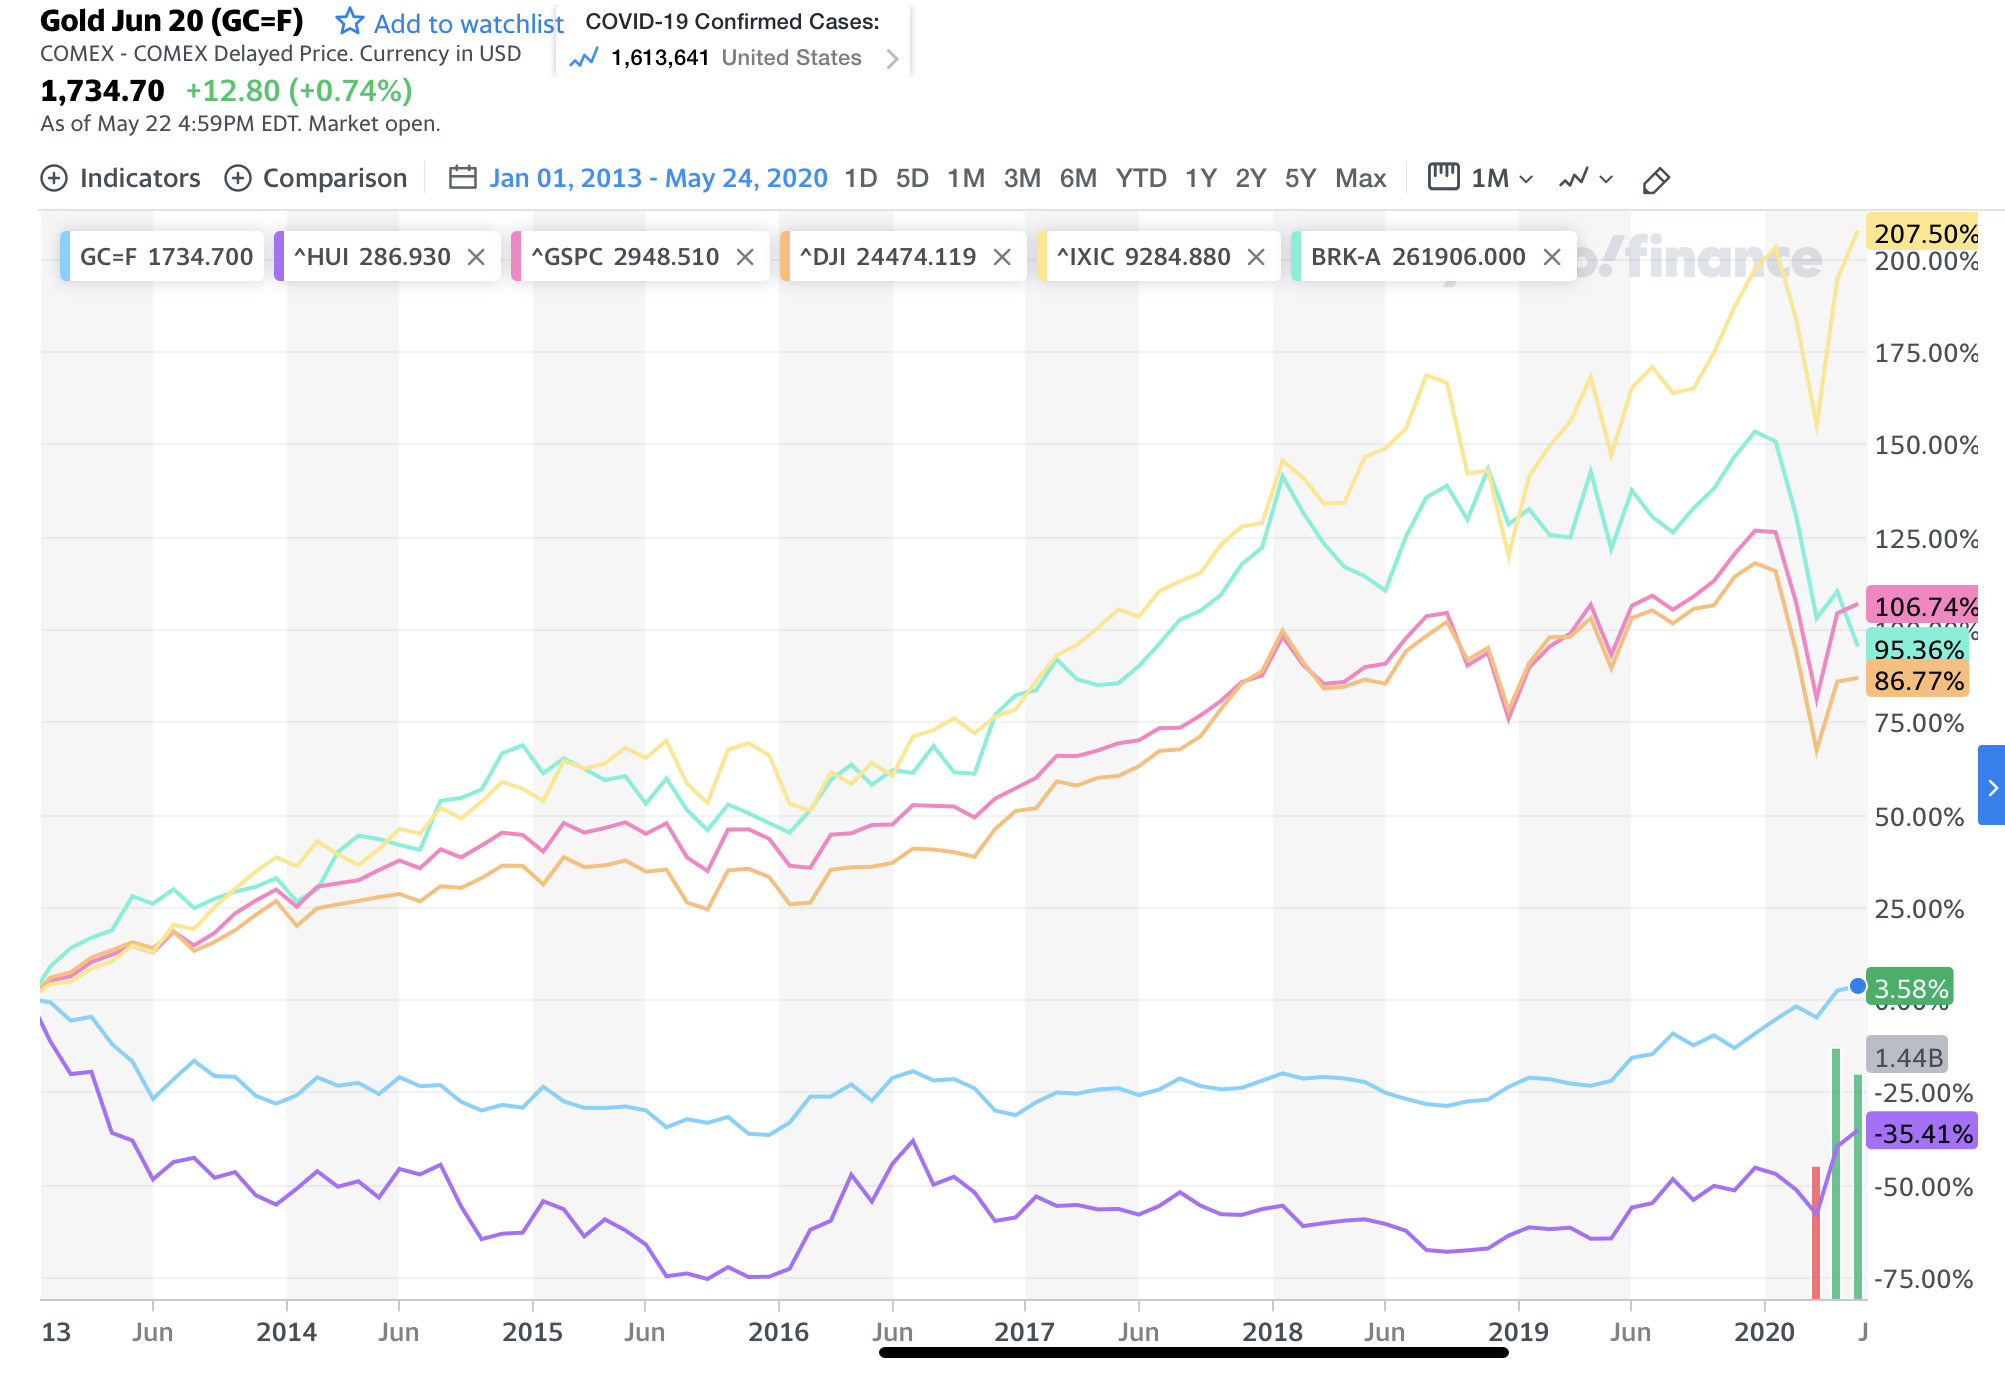Click the Add to watchlist star icon
This screenshot has width=2005, height=1373.
point(349,21)
